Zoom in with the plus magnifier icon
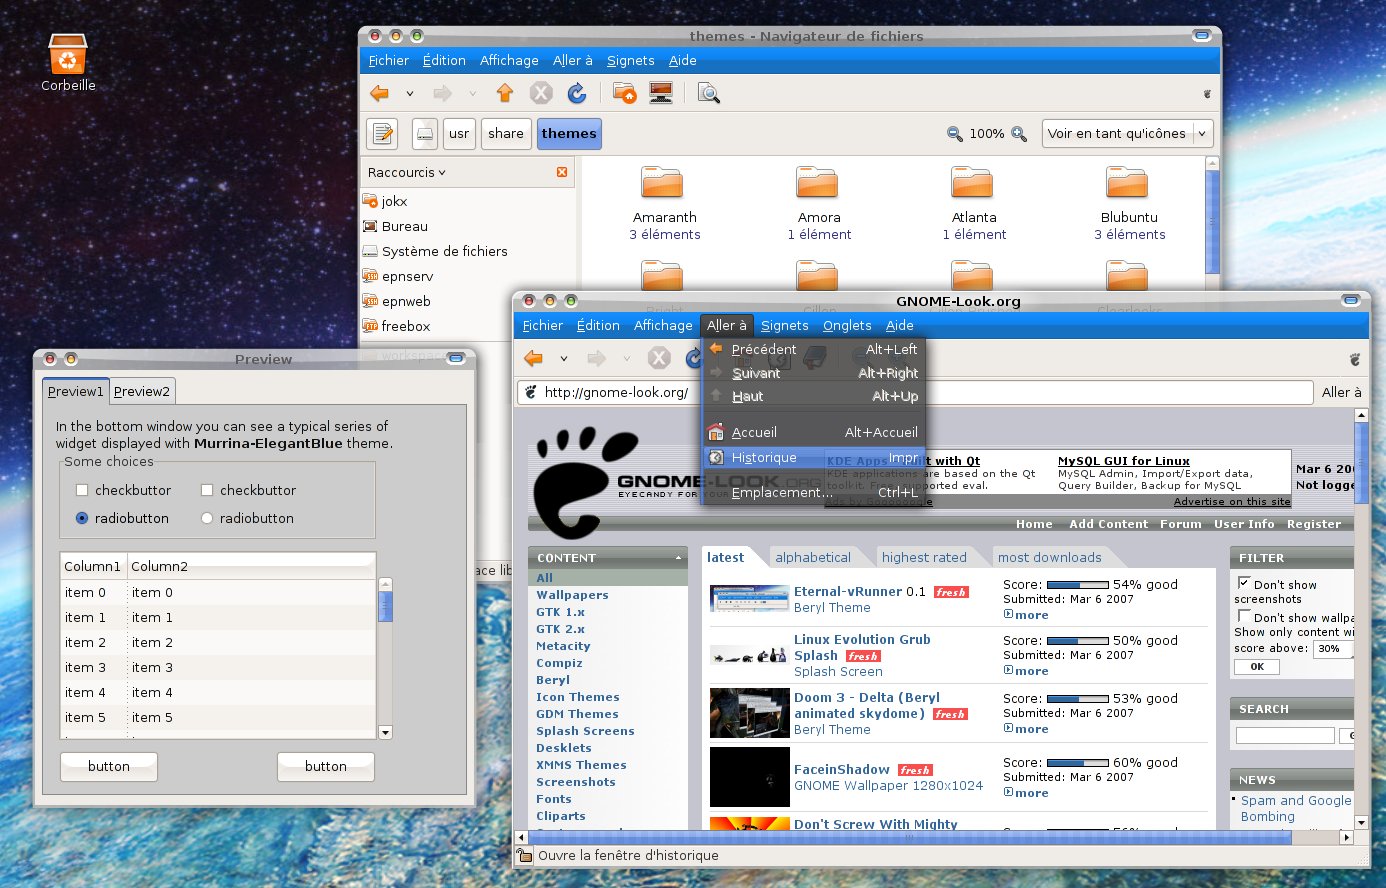The height and width of the screenshot is (888, 1386). pos(1019,134)
